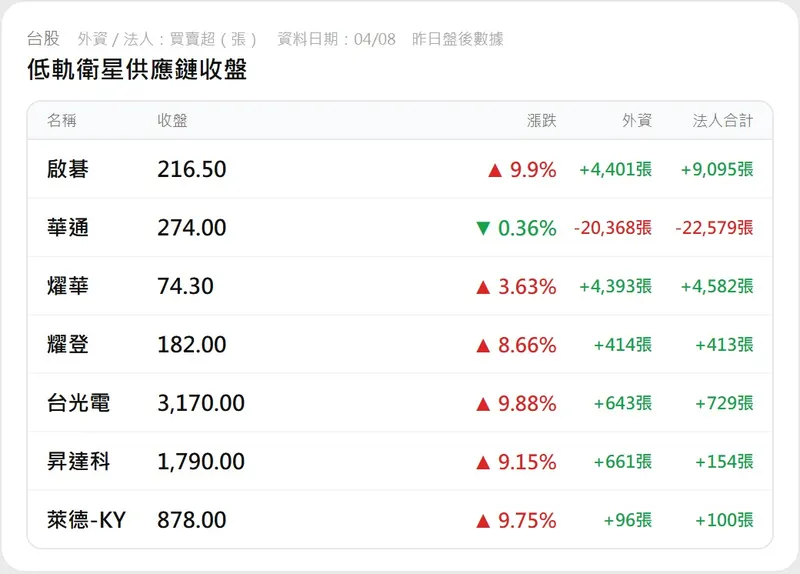This screenshot has height=574, width=800.
Task: Click 華通's foreign value -20,368張
Action: pyautogui.click(x=612, y=228)
